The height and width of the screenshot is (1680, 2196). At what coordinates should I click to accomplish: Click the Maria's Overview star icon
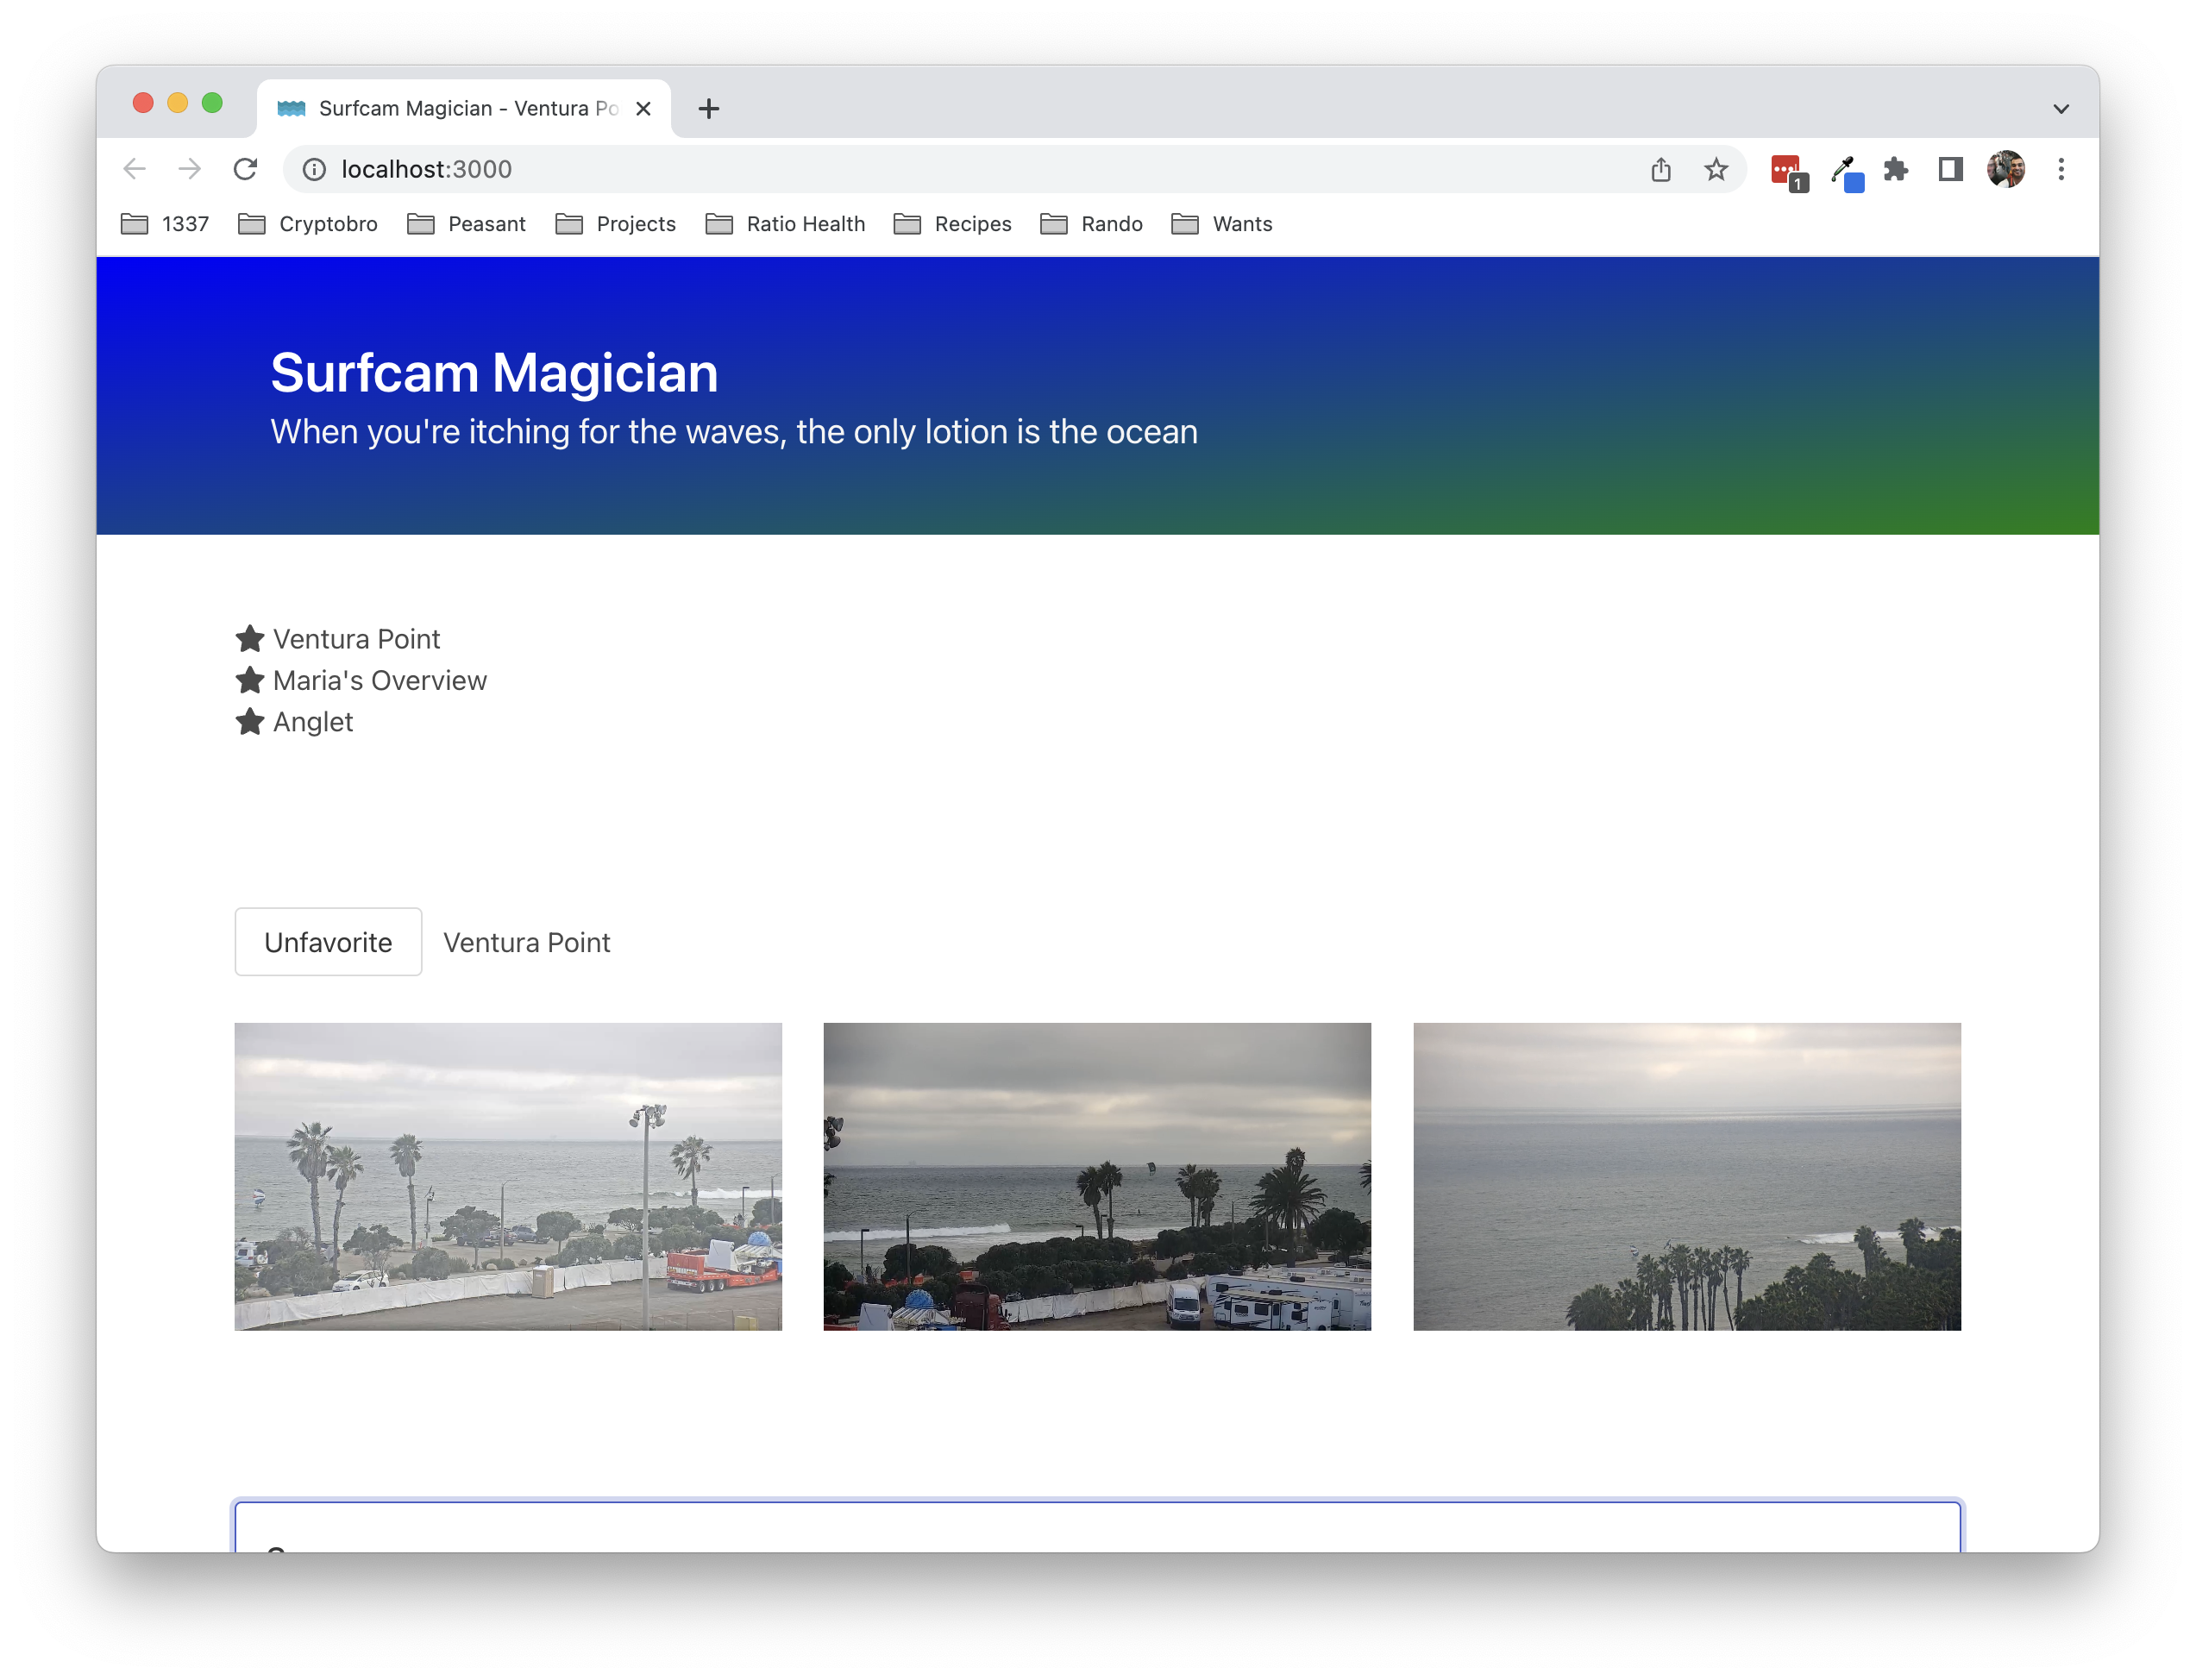(251, 680)
